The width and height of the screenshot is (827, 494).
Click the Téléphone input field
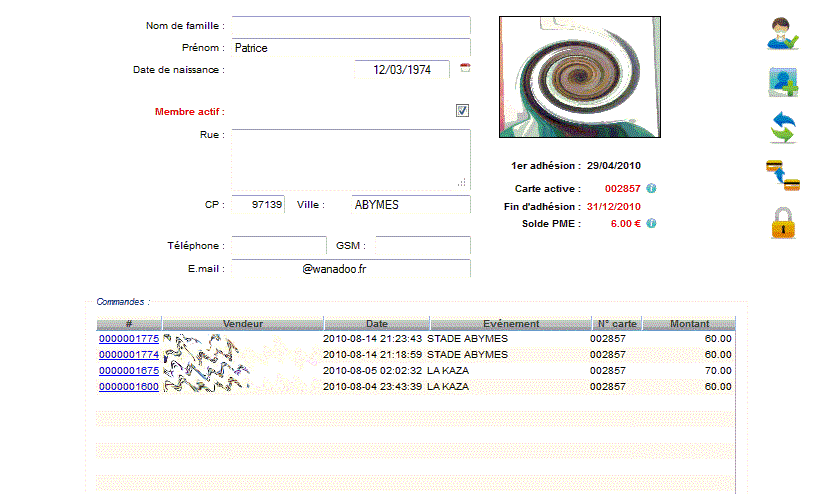279,245
